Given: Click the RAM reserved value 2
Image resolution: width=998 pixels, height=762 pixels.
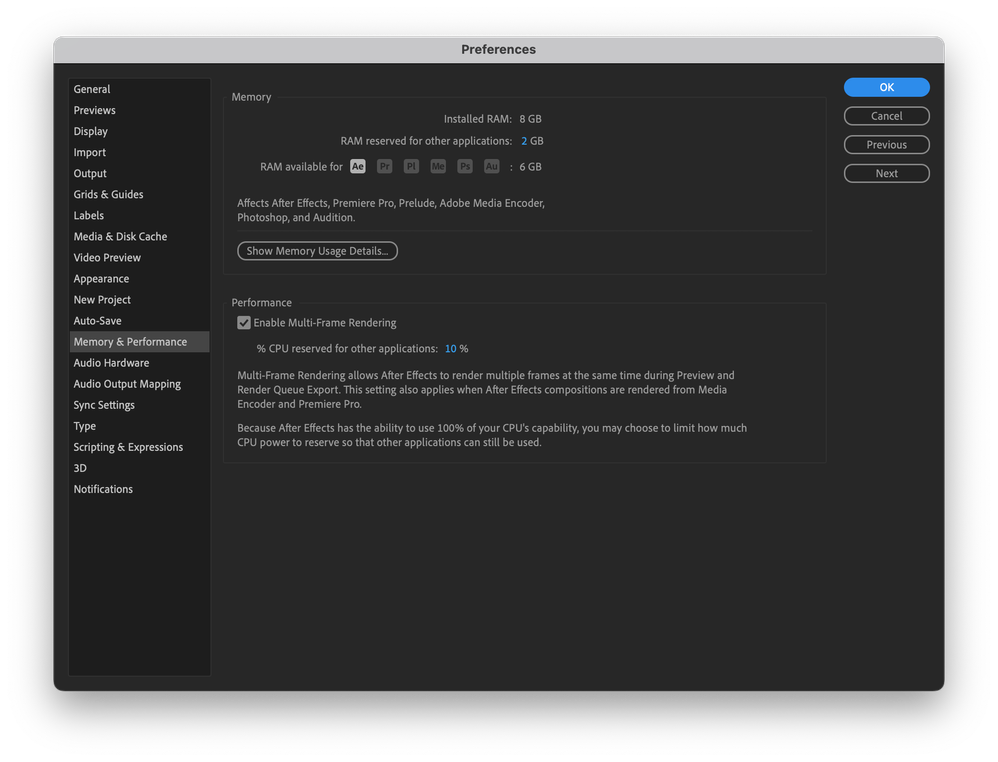Looking at the screenshot, I should 524,141.
